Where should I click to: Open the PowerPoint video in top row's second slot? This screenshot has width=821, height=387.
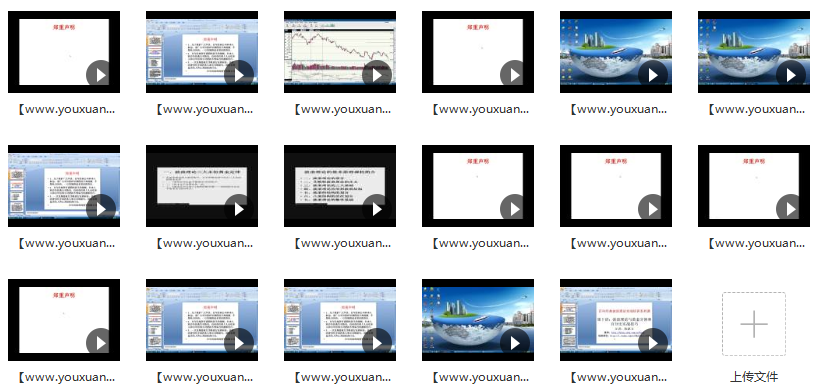point(202,52)
